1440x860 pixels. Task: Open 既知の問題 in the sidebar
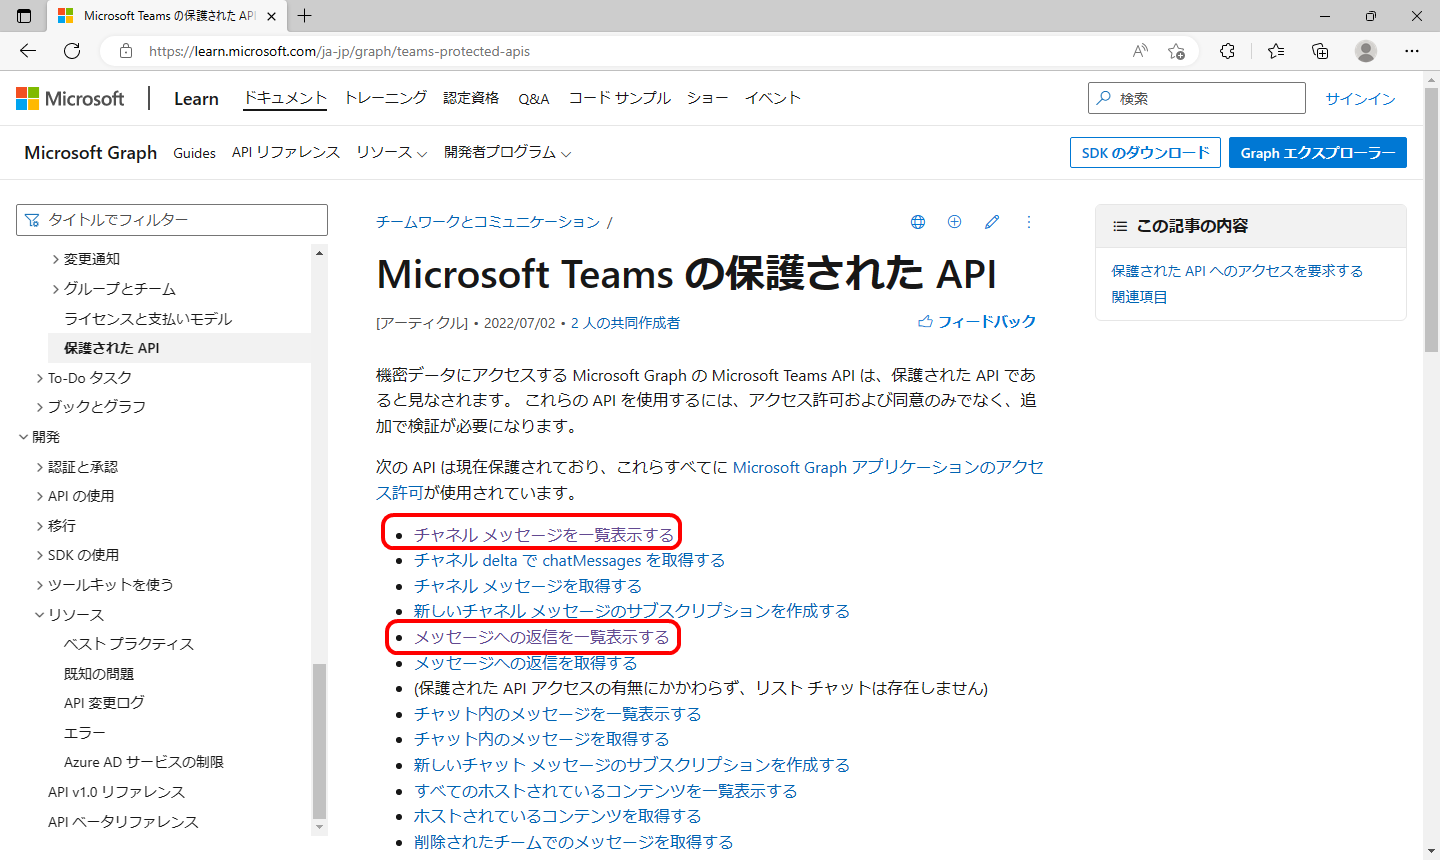click(99, 674)
